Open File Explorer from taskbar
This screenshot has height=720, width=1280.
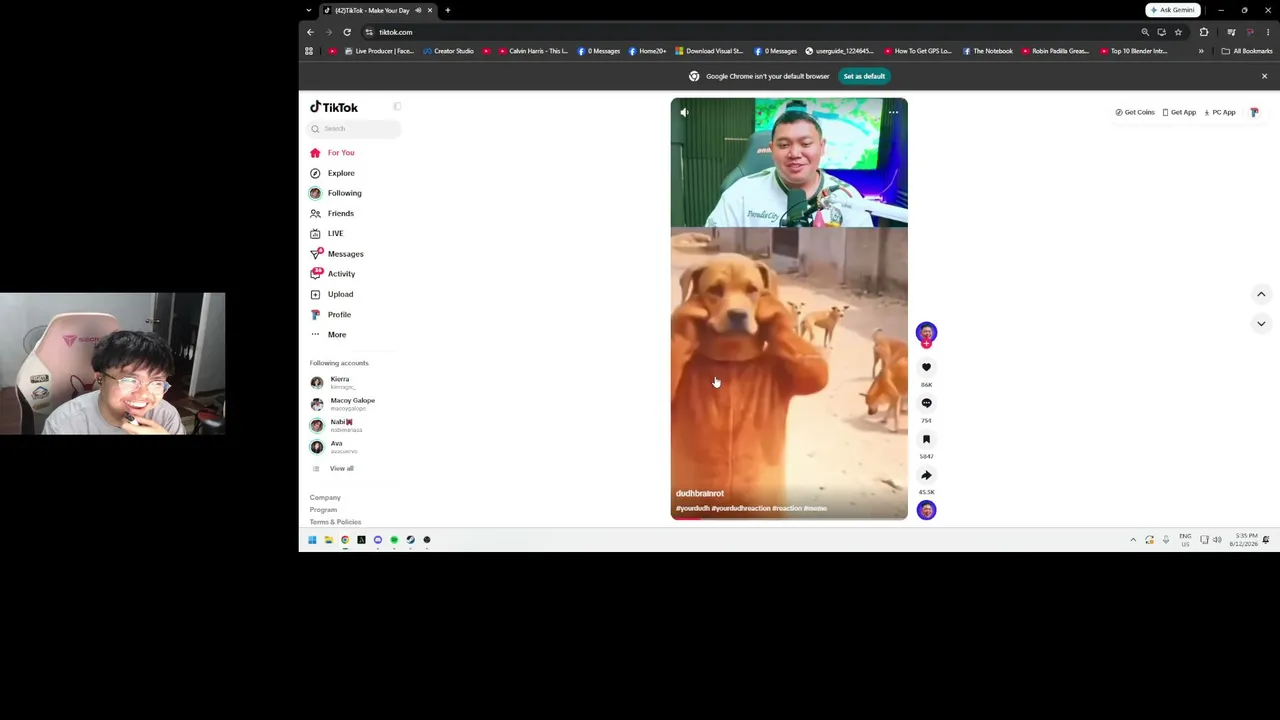328,540
